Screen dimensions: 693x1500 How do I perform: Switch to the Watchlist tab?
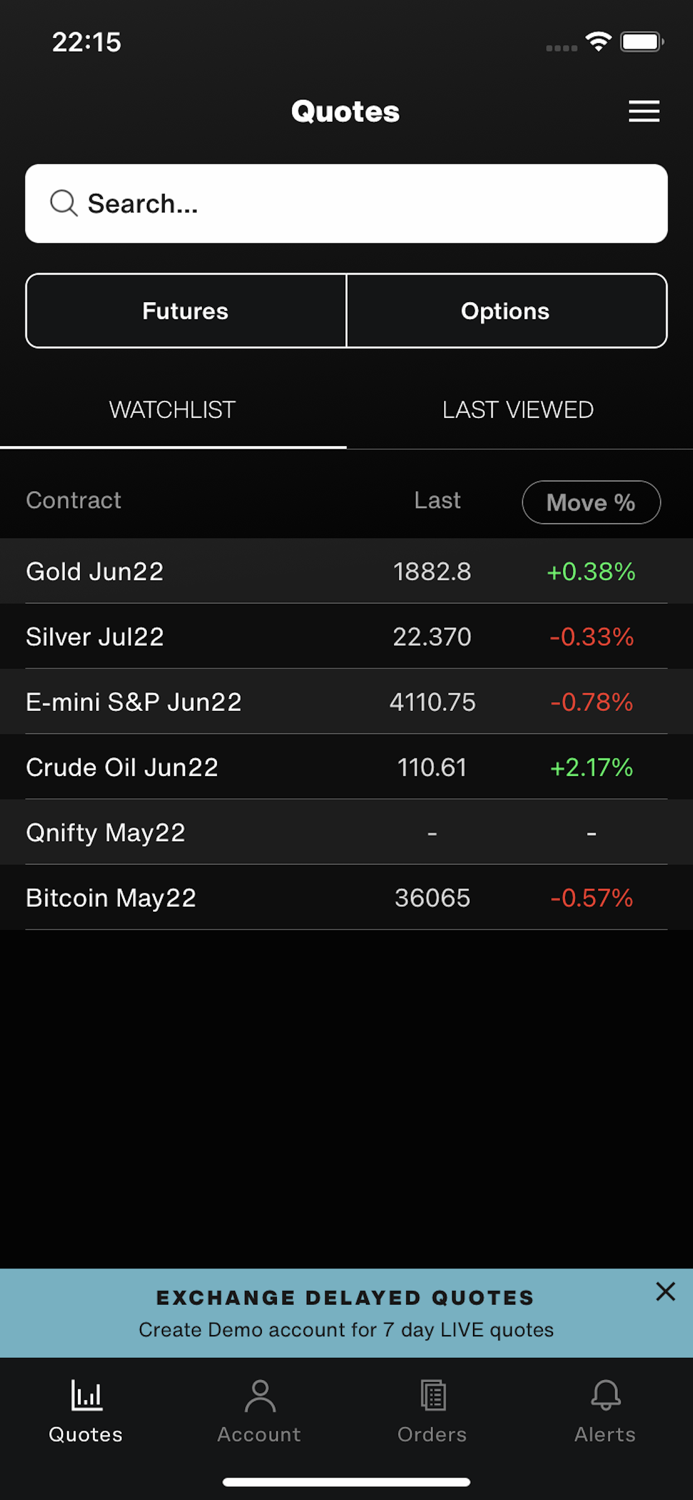pyautogui.click(x=172, y=410)
